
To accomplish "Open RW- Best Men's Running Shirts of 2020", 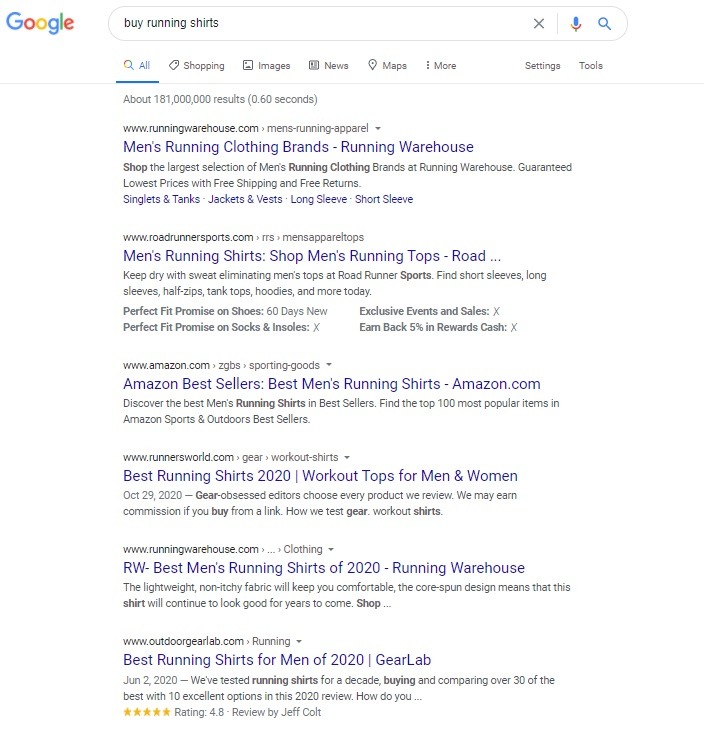I will pos(324,568).
